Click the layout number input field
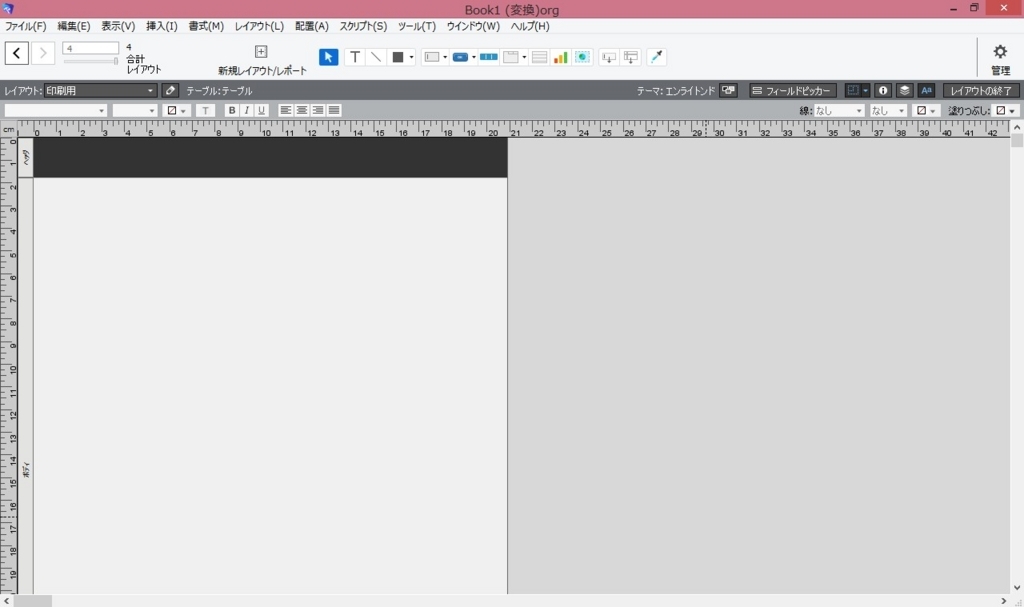 (x=91, y=48)
